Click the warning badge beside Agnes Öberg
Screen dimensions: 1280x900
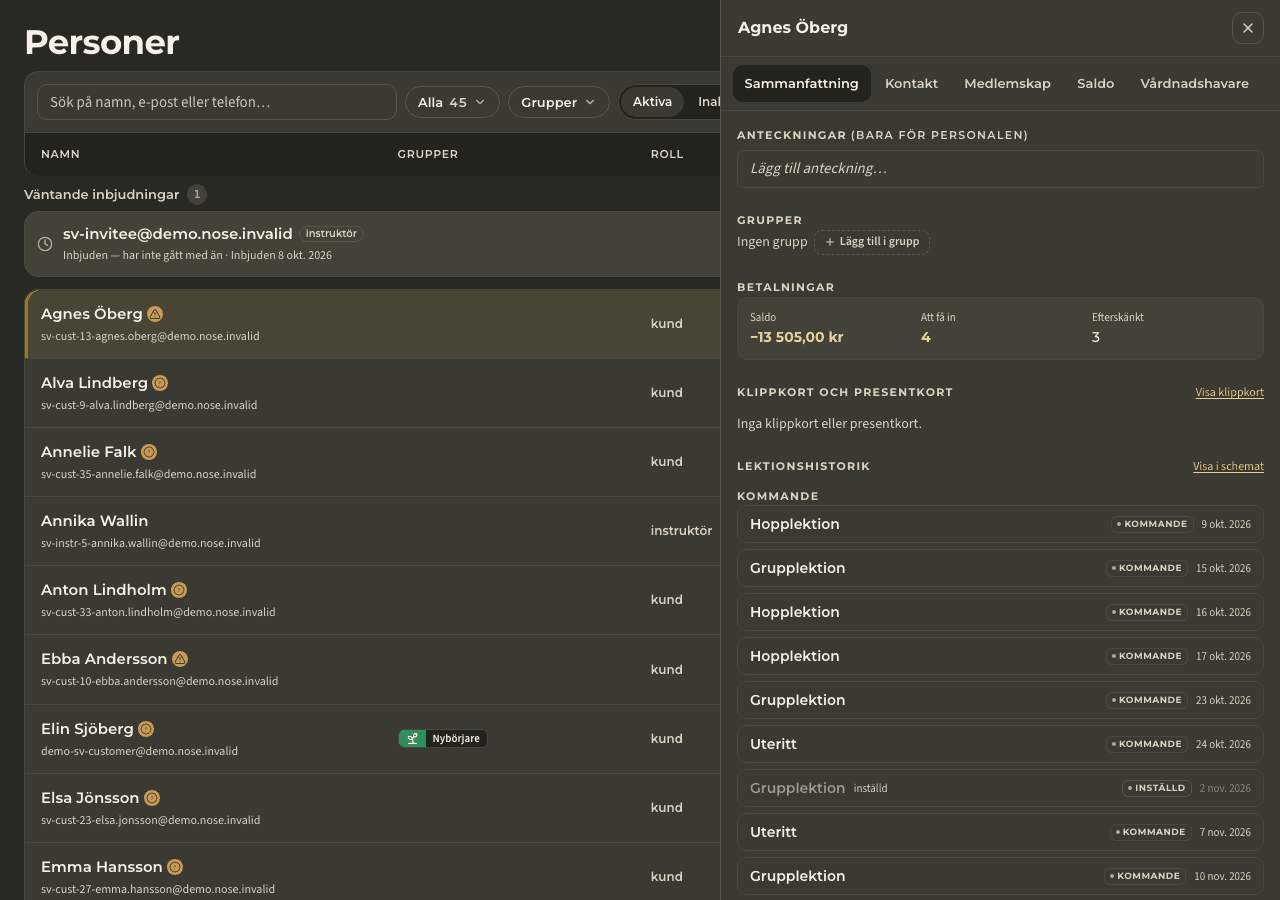point(155,314)
